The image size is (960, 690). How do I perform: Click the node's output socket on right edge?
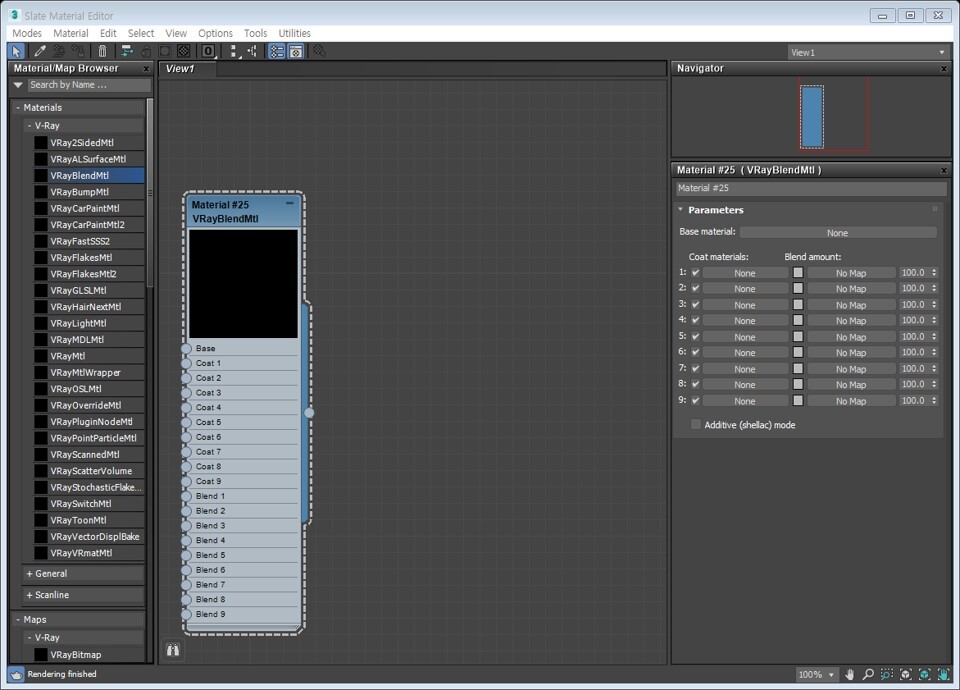point(309,413)
